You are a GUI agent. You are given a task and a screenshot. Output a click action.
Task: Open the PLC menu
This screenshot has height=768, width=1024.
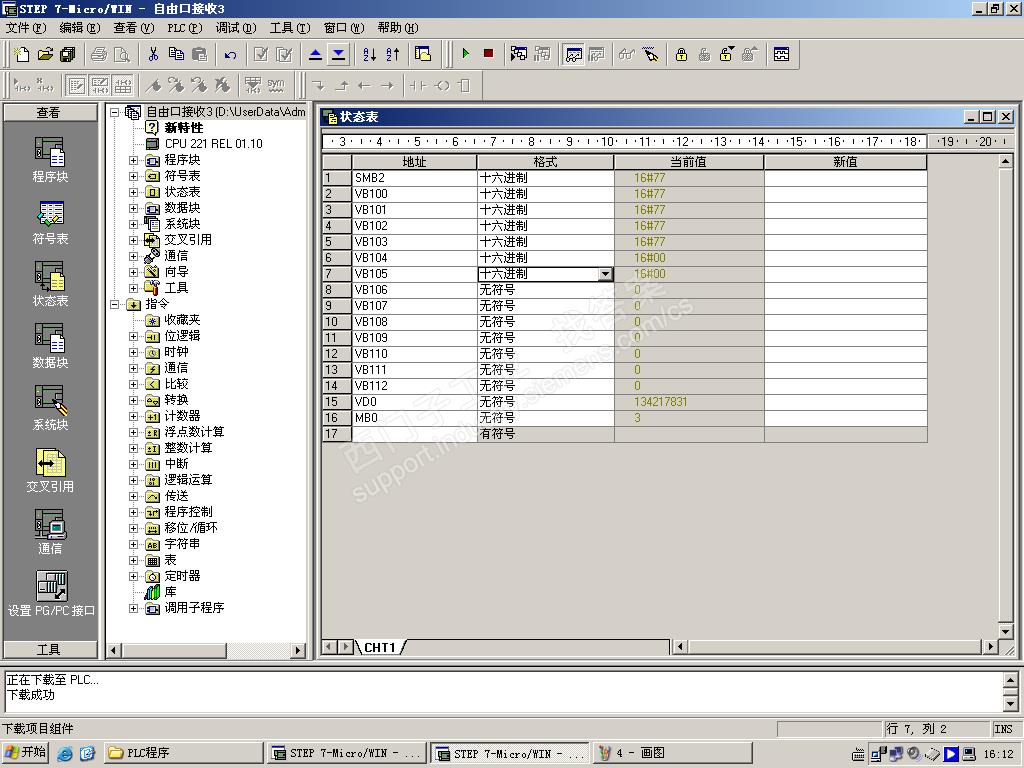pos(184,27)
